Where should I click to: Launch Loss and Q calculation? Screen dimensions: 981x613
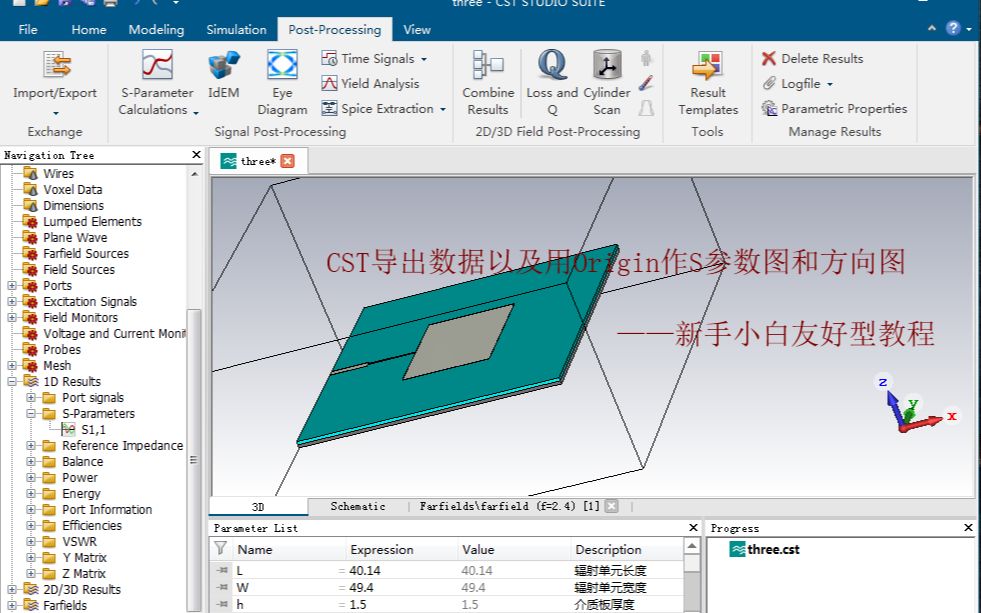point(552,83)
